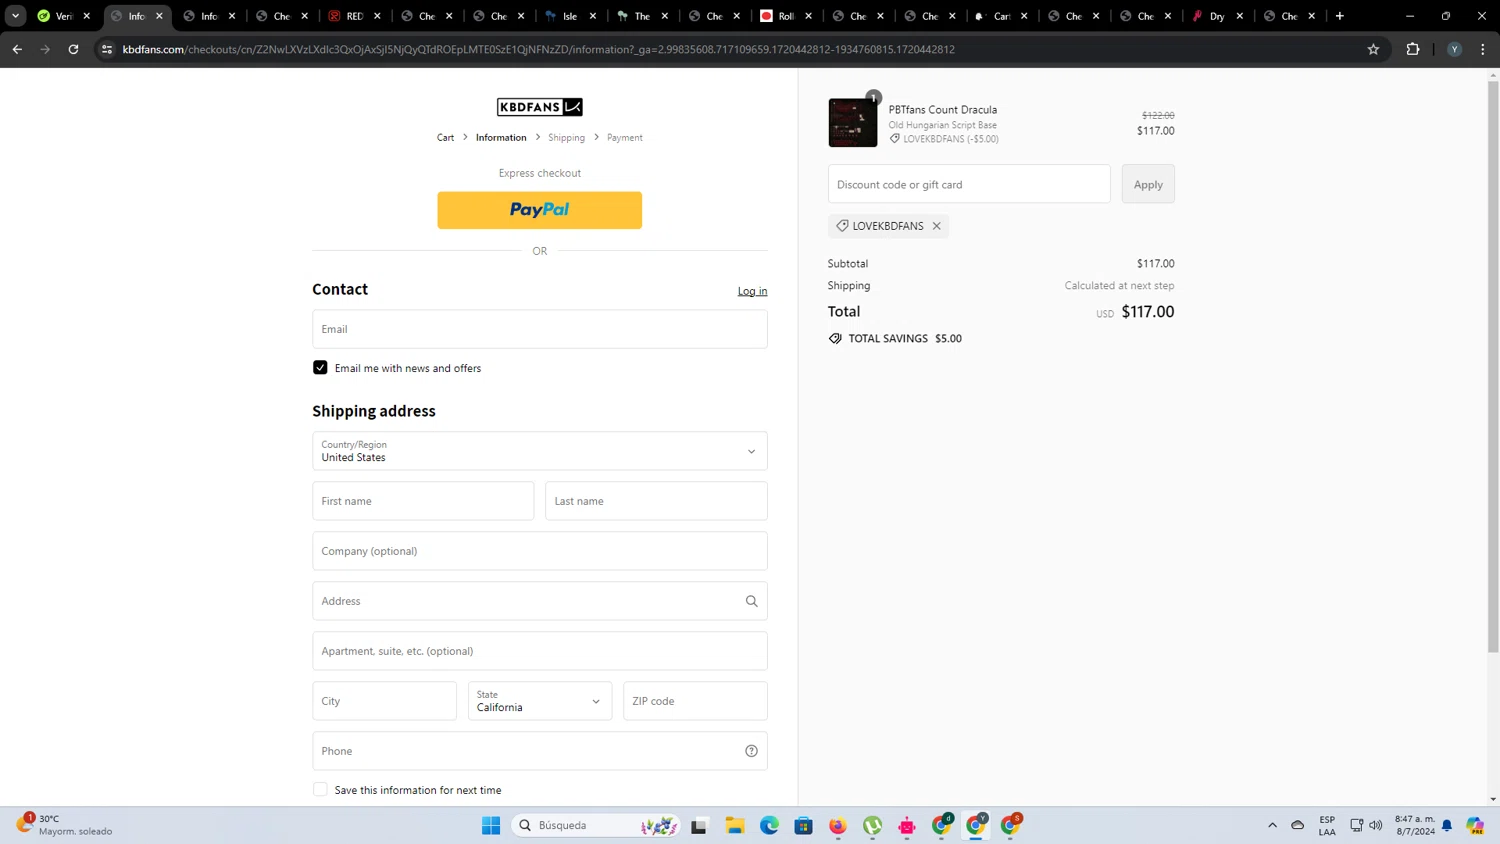Click the Company (optional) field

pos(539,551)
